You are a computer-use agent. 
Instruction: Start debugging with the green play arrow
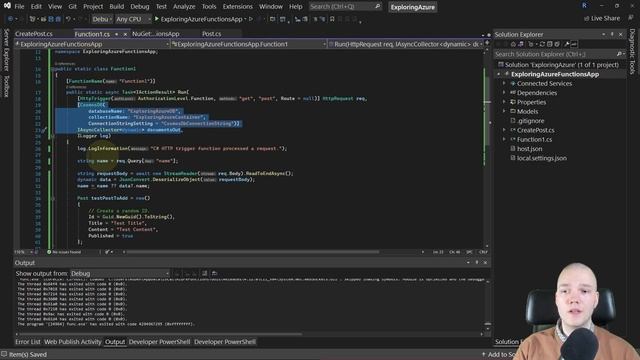pos(156,19)
